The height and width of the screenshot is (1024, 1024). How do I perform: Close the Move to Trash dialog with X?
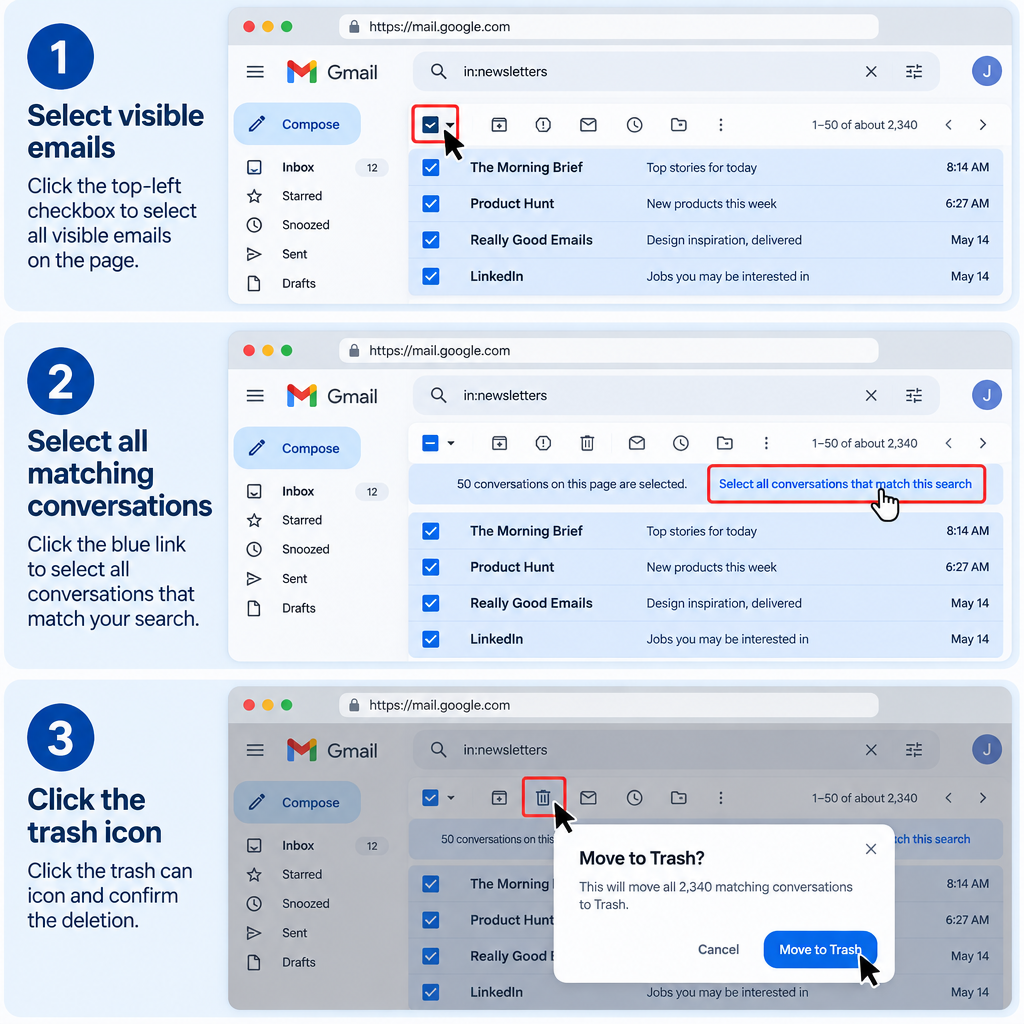(871, 848)
